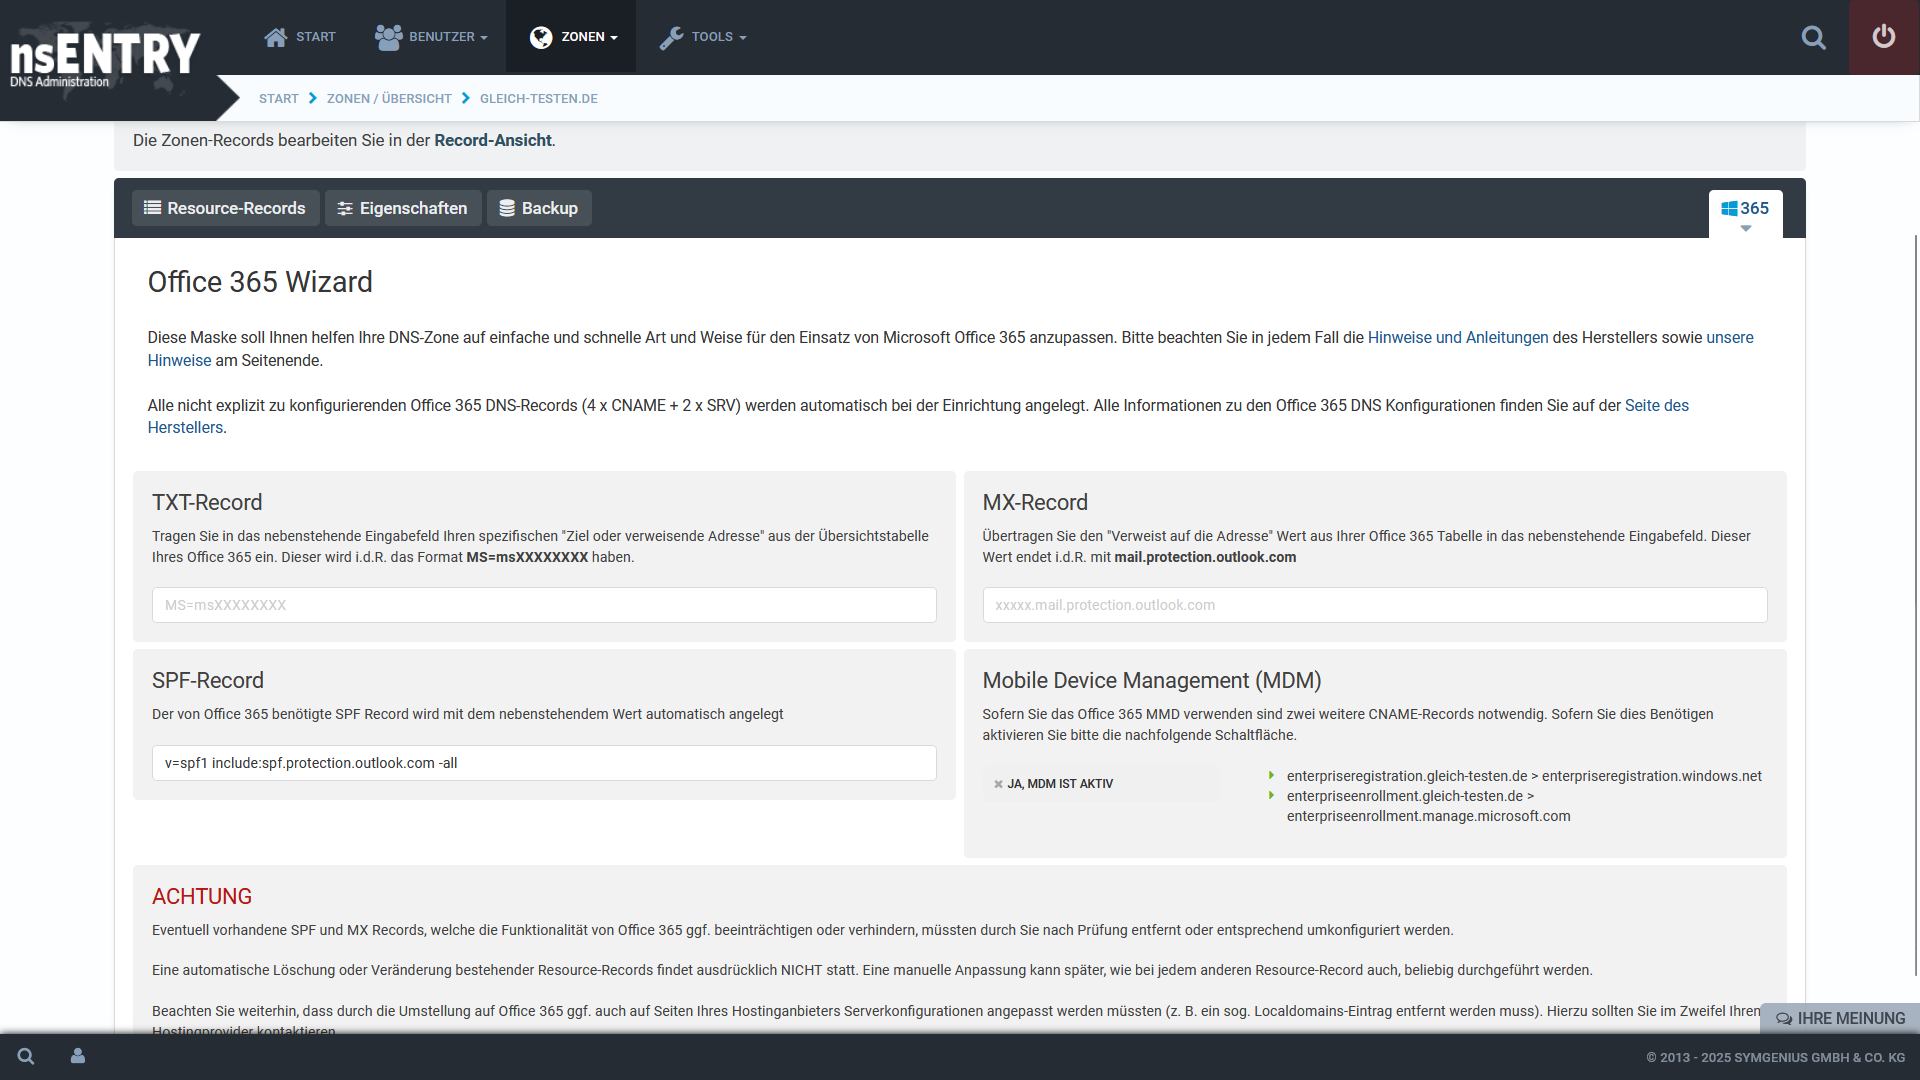Click the user icon in the bottom status bar
Image resolution: width=1920 pixels, height=1080 pixels.
coord(78,1056)
